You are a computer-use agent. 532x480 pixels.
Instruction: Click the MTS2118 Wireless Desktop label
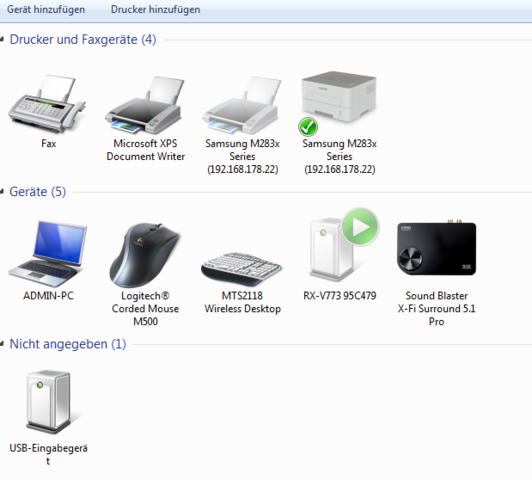243,302
